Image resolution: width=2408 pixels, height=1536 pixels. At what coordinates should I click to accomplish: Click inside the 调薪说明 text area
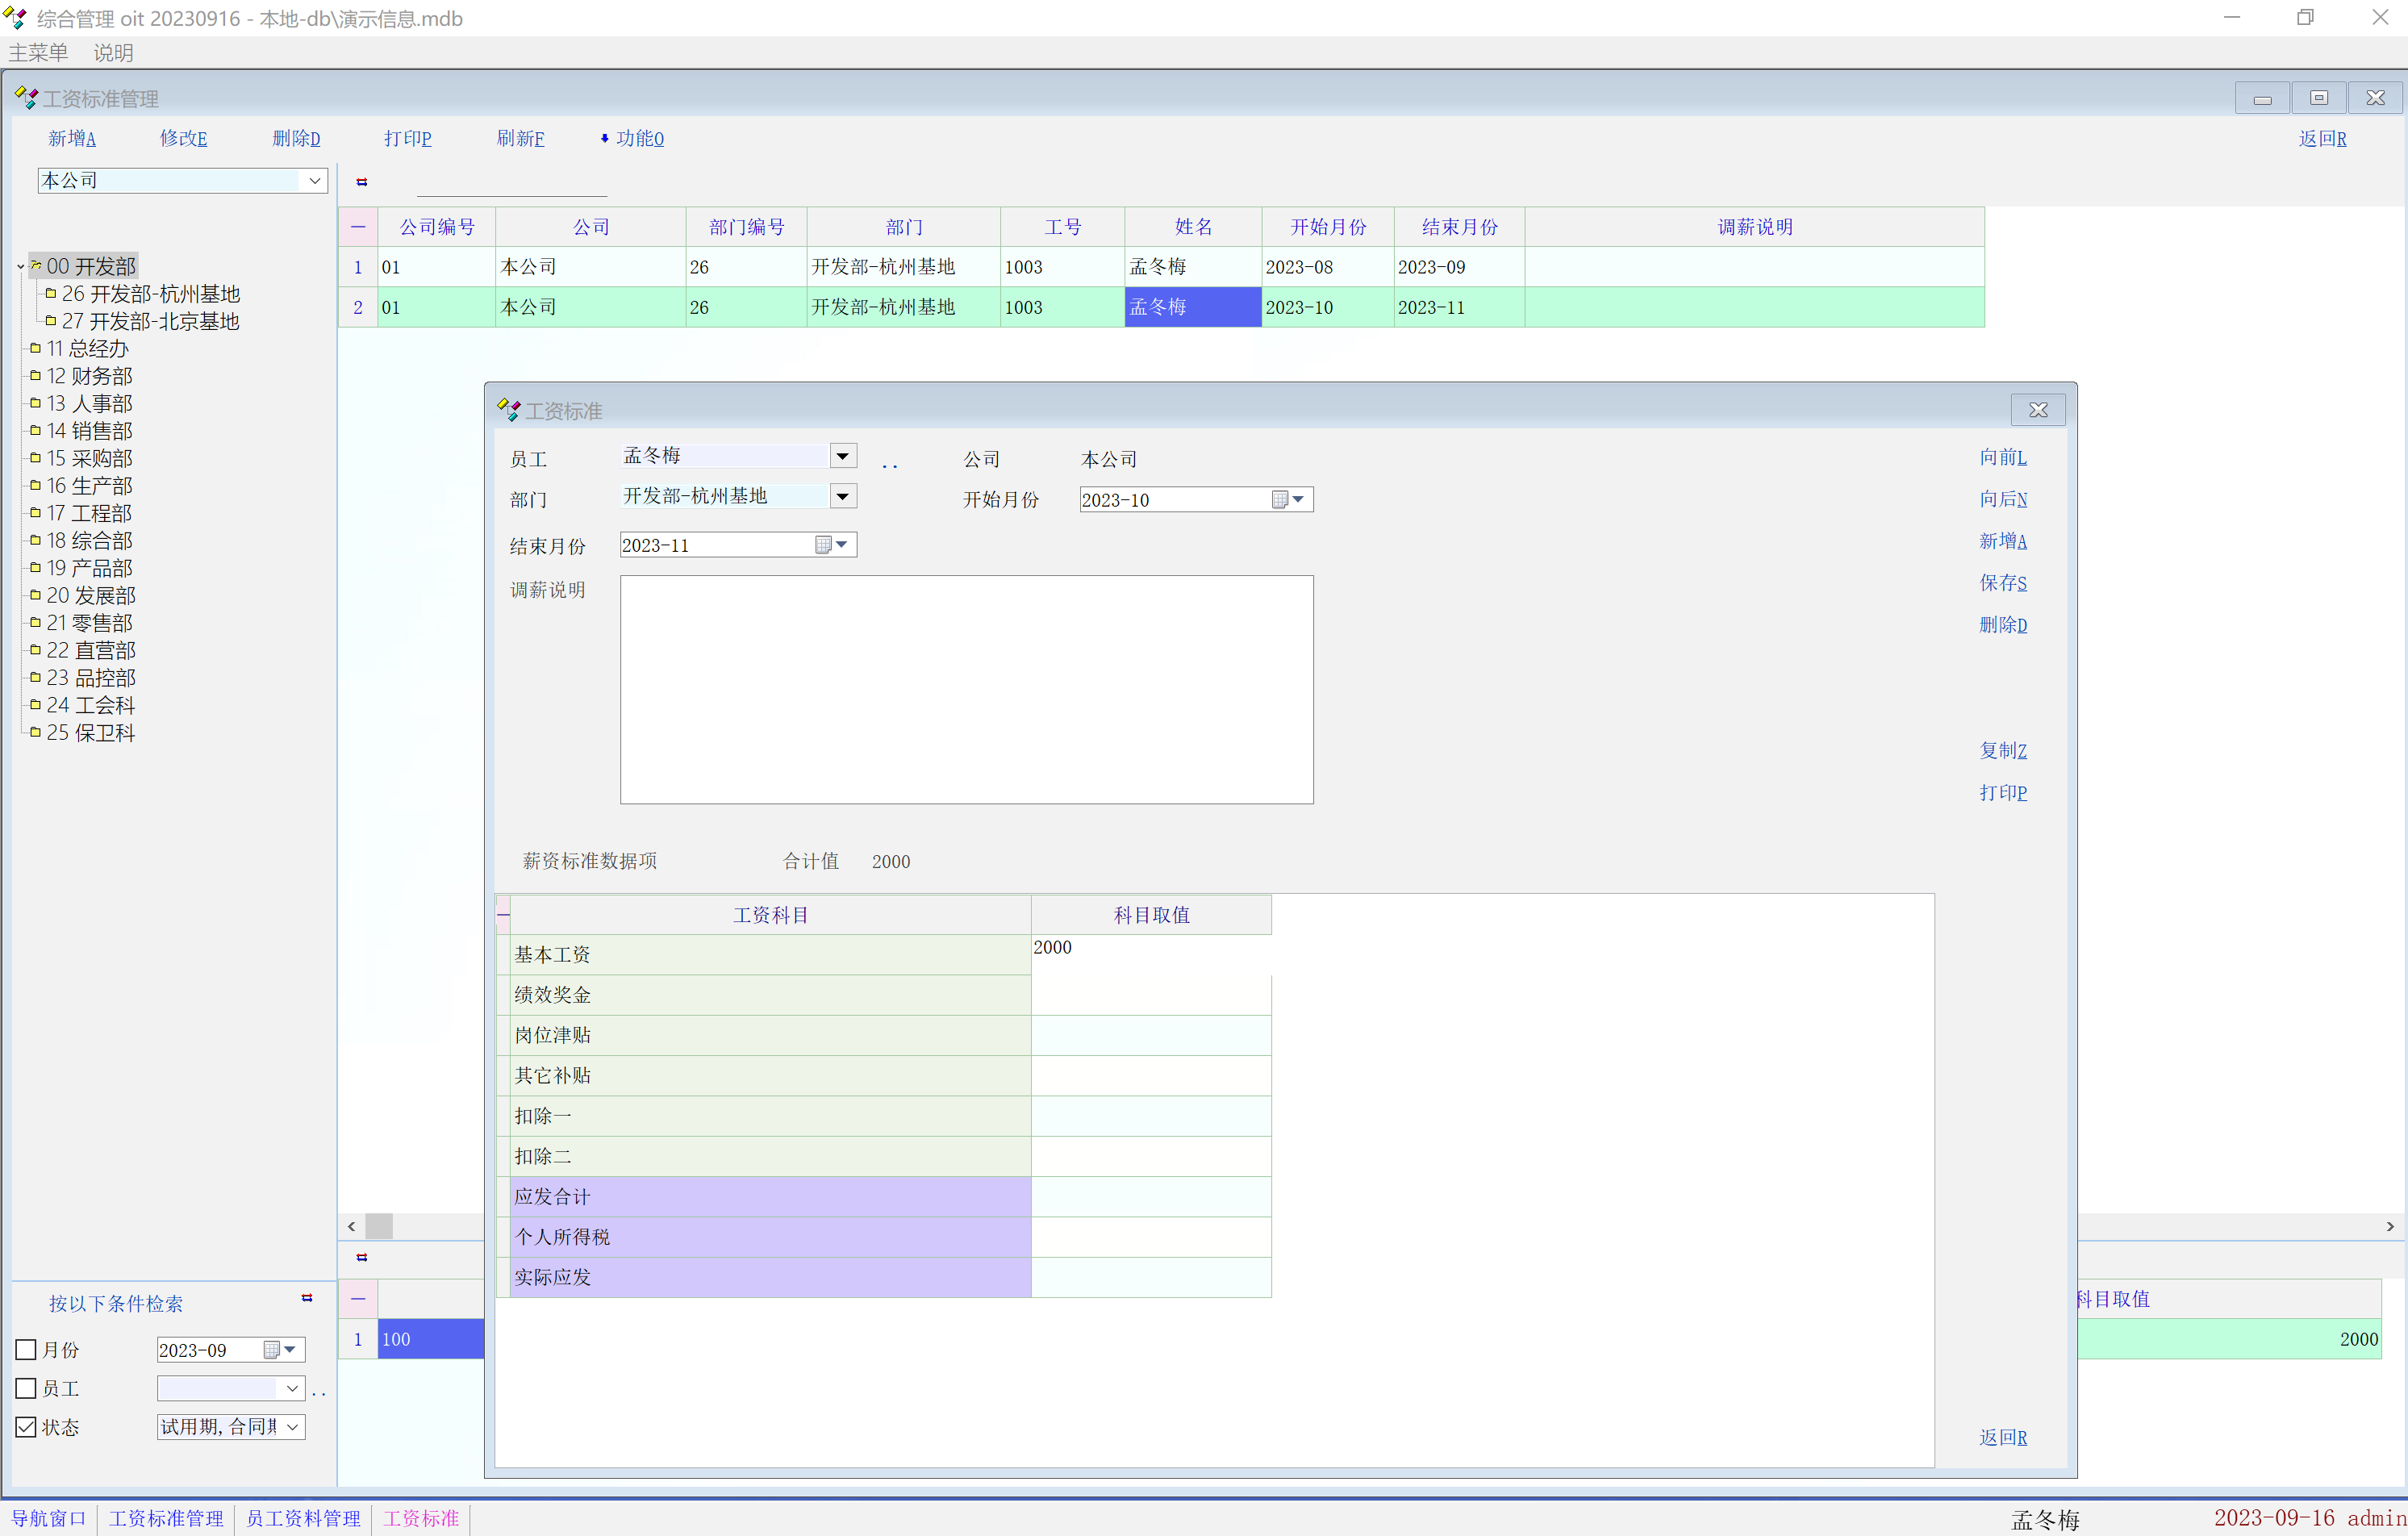click(966, 689)
